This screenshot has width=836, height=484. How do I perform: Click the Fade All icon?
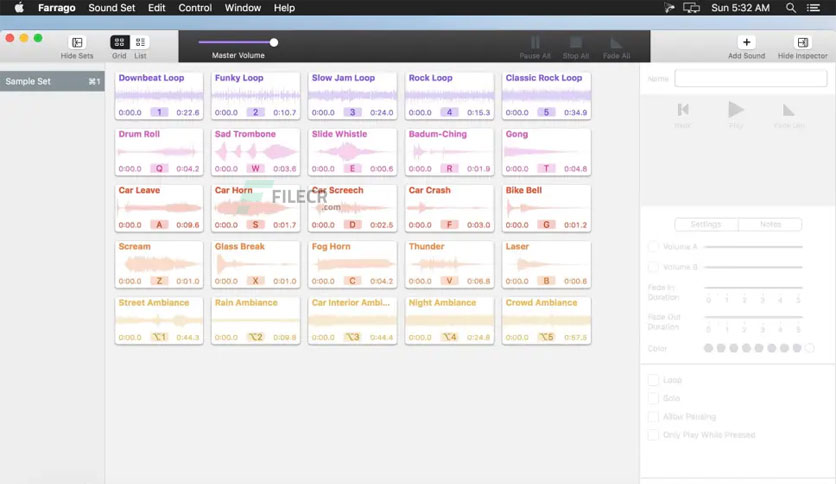616,43
